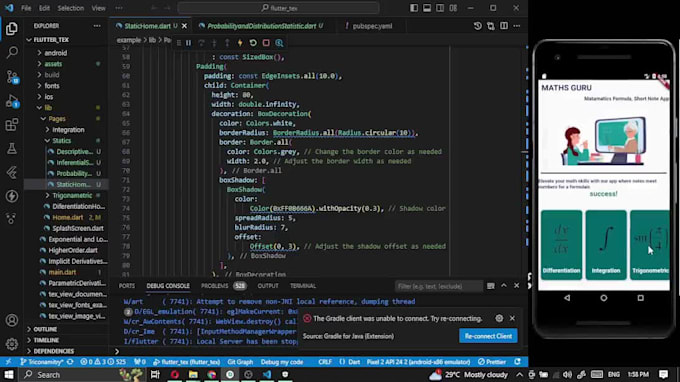The height and width of the screenshot is (382, 680).
Task: Open the Explorer view in activity bar
Action: pos(12,29)
